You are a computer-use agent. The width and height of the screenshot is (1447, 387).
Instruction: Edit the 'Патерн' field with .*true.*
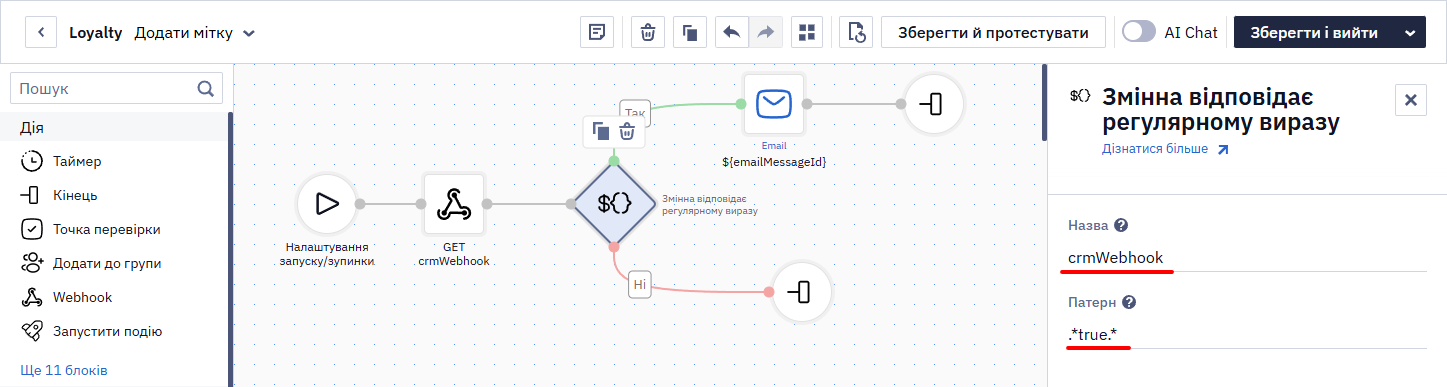coord(1247,334)
